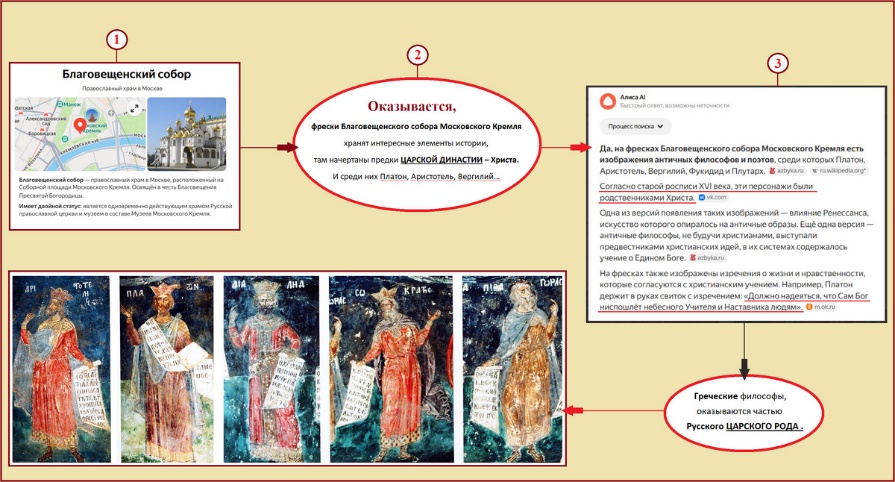Click the Имеет двойной статус paragraph
Screen dimensions: 895x482
(x=126, y=210)
